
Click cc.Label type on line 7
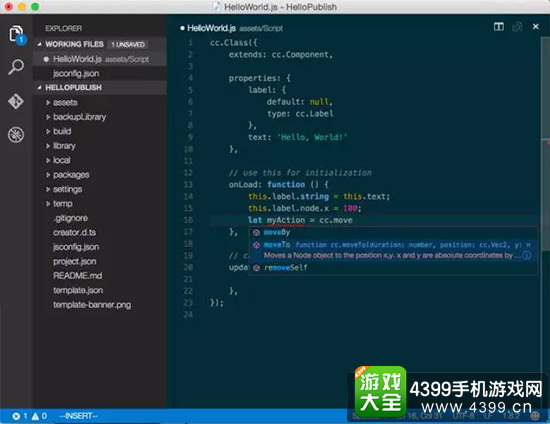point(314,114)
